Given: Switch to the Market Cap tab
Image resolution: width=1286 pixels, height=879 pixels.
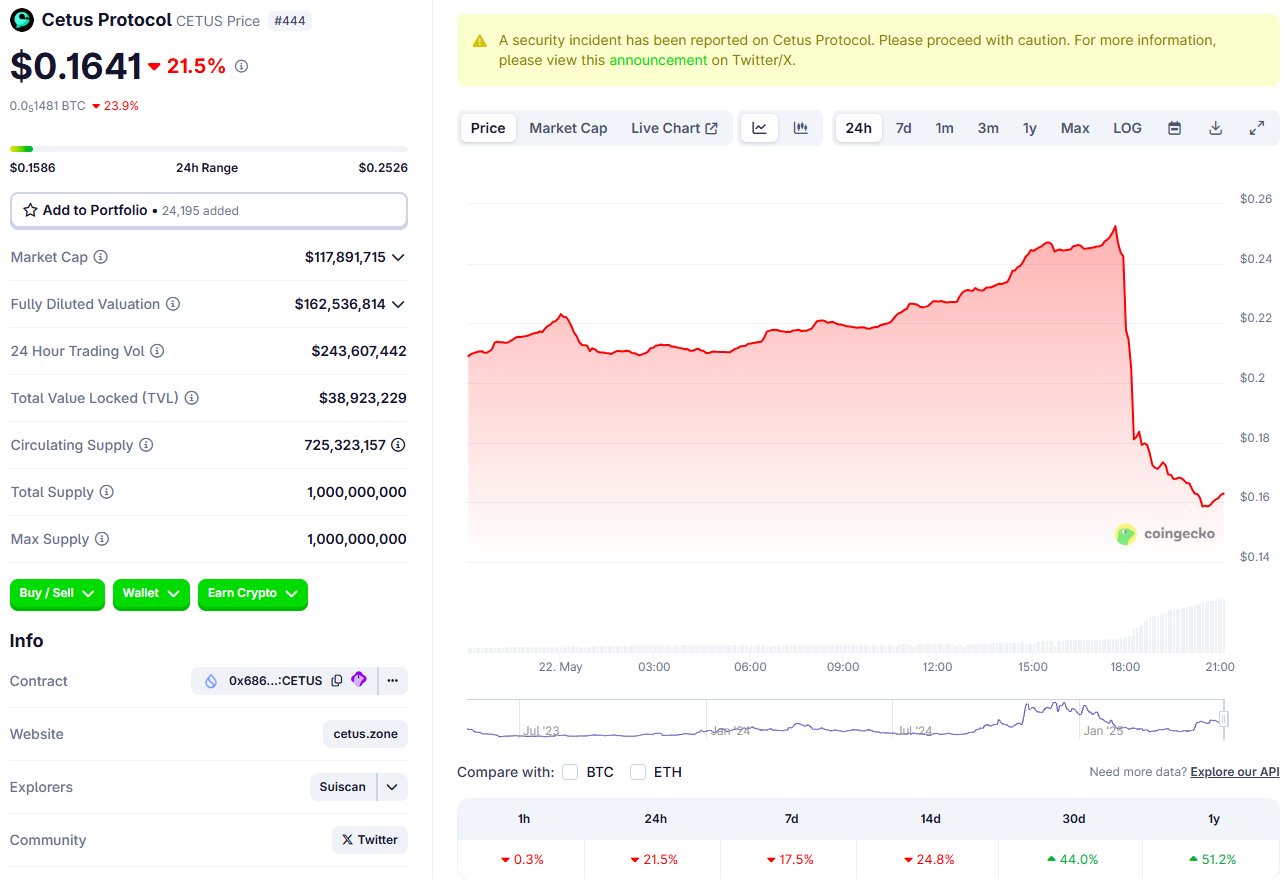Looking at the screenshot, I should (568, 128).
